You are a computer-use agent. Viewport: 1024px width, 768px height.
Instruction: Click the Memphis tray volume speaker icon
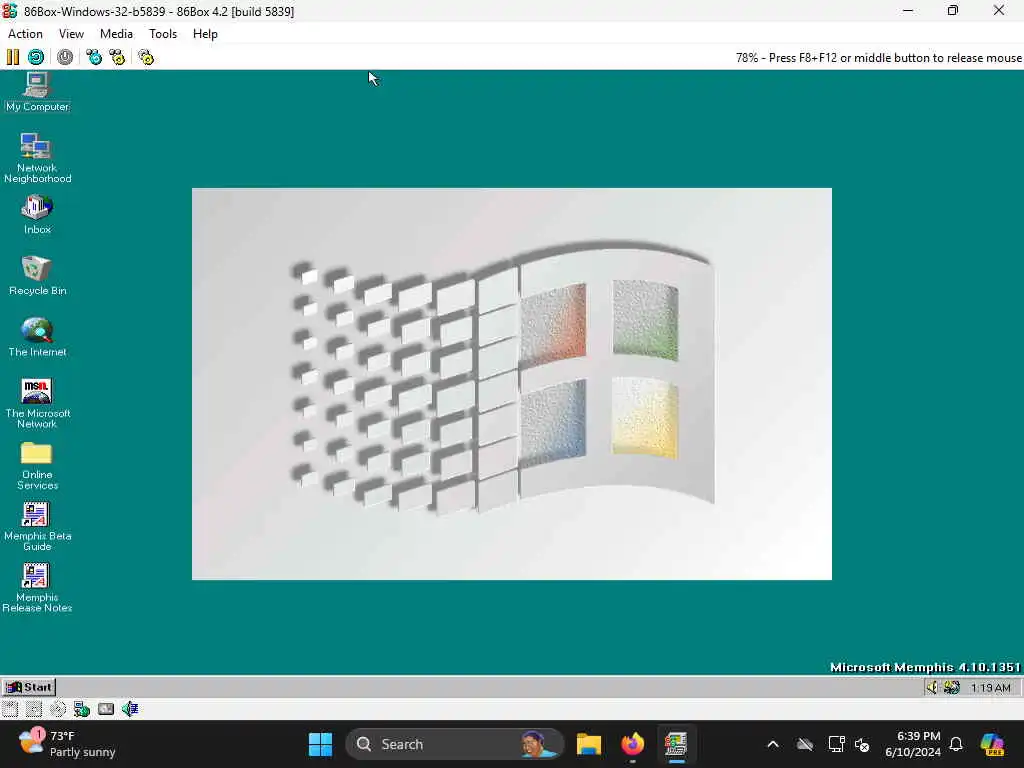point(932,687)
